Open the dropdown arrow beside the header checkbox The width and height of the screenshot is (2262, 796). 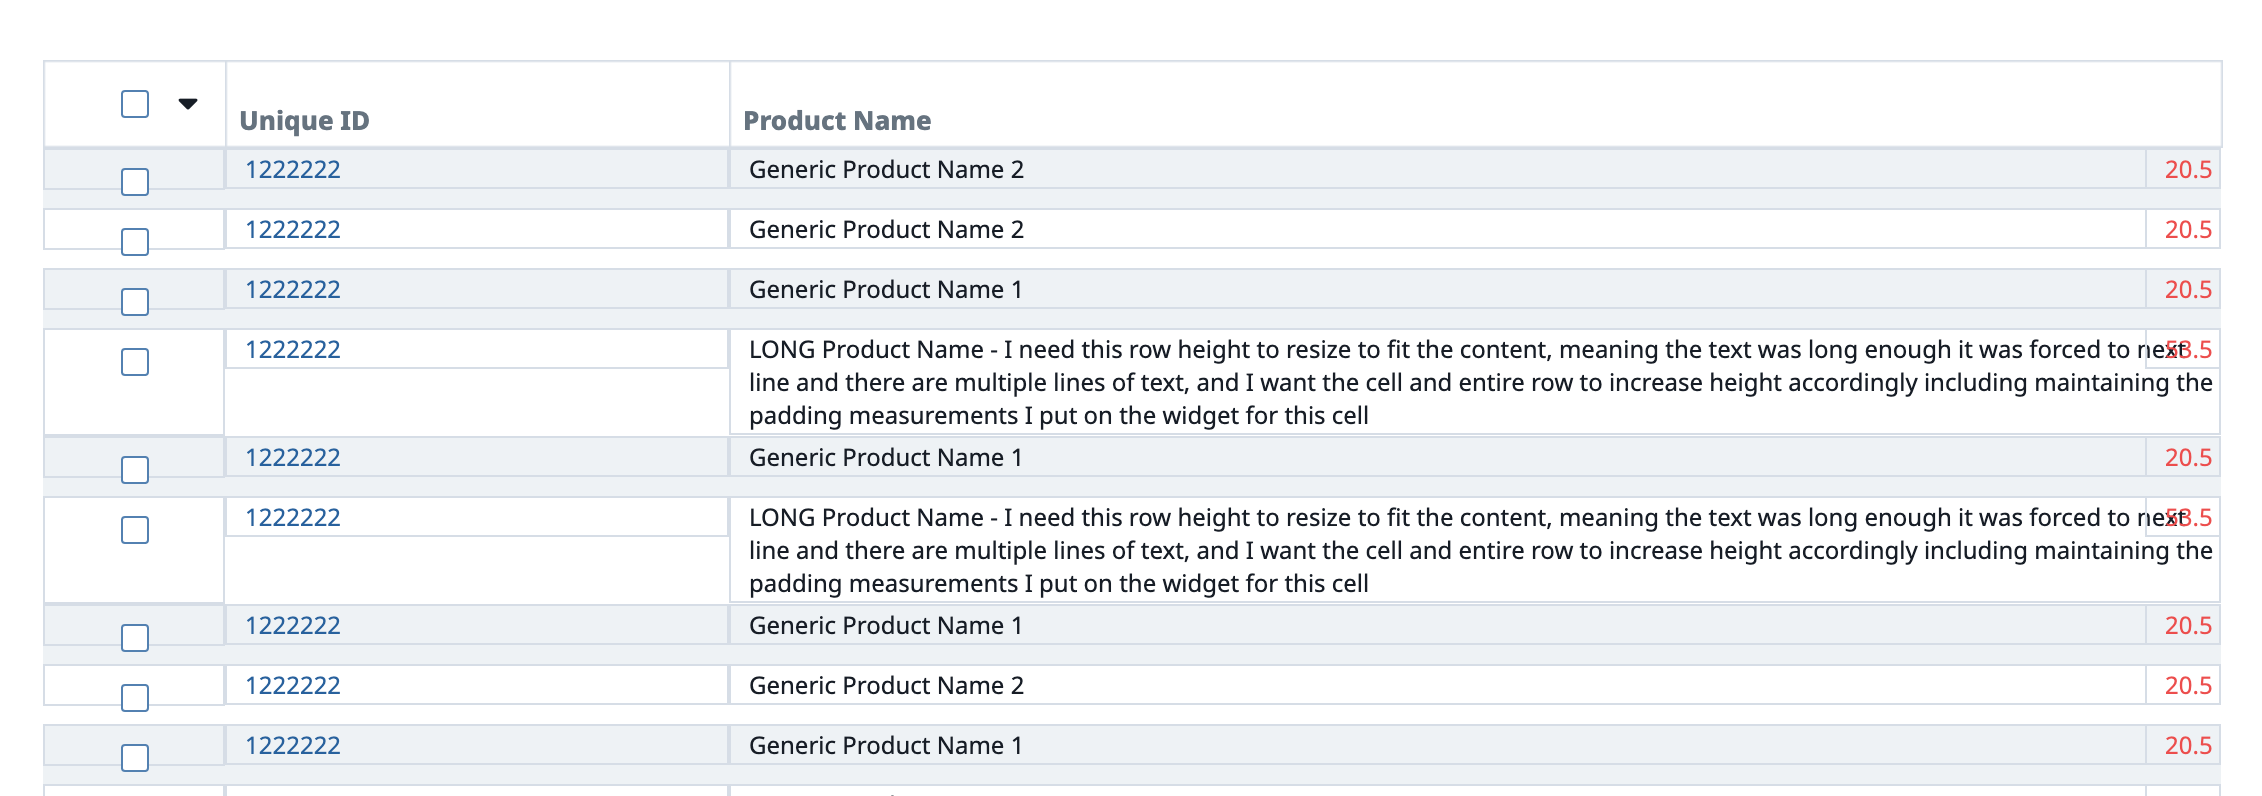pos(188,103)
